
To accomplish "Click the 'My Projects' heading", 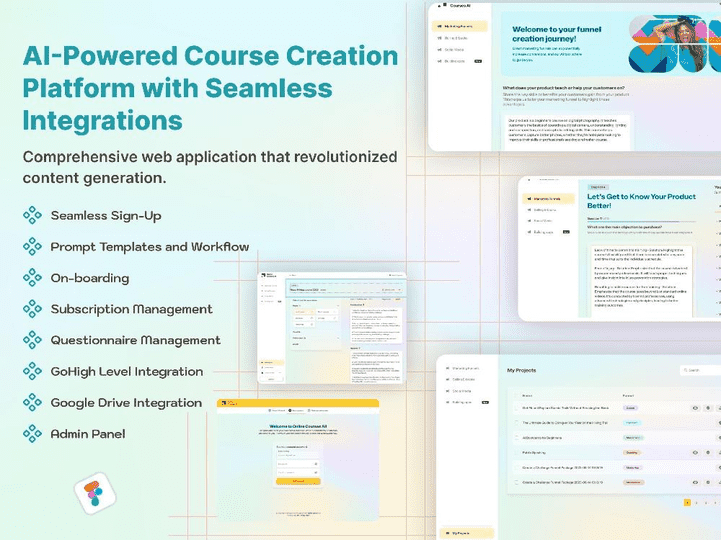I will click(x=521, y=370).
